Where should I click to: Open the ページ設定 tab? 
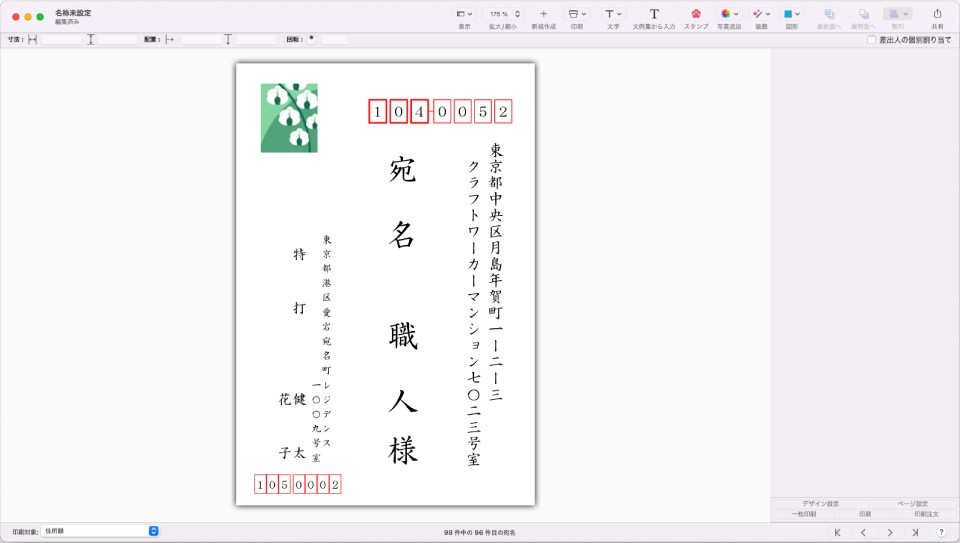(x=912, y=504)
